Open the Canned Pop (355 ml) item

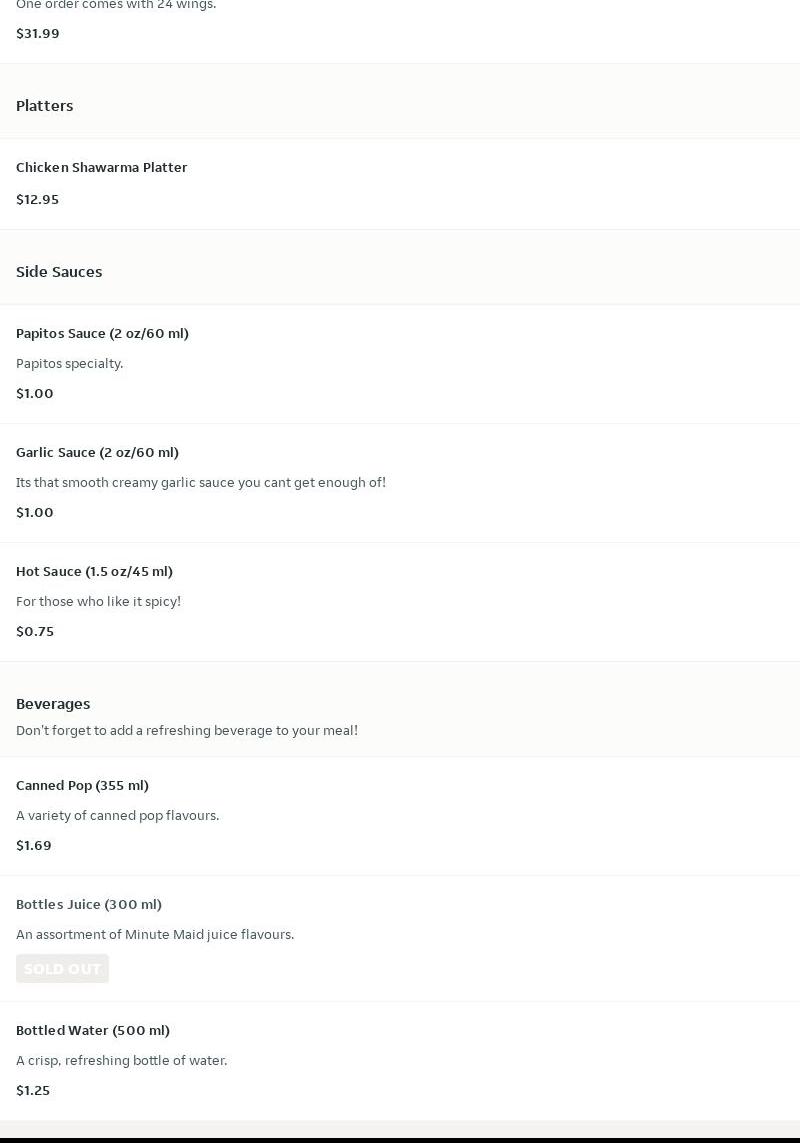pyautogui.click(x=82, y=785)
